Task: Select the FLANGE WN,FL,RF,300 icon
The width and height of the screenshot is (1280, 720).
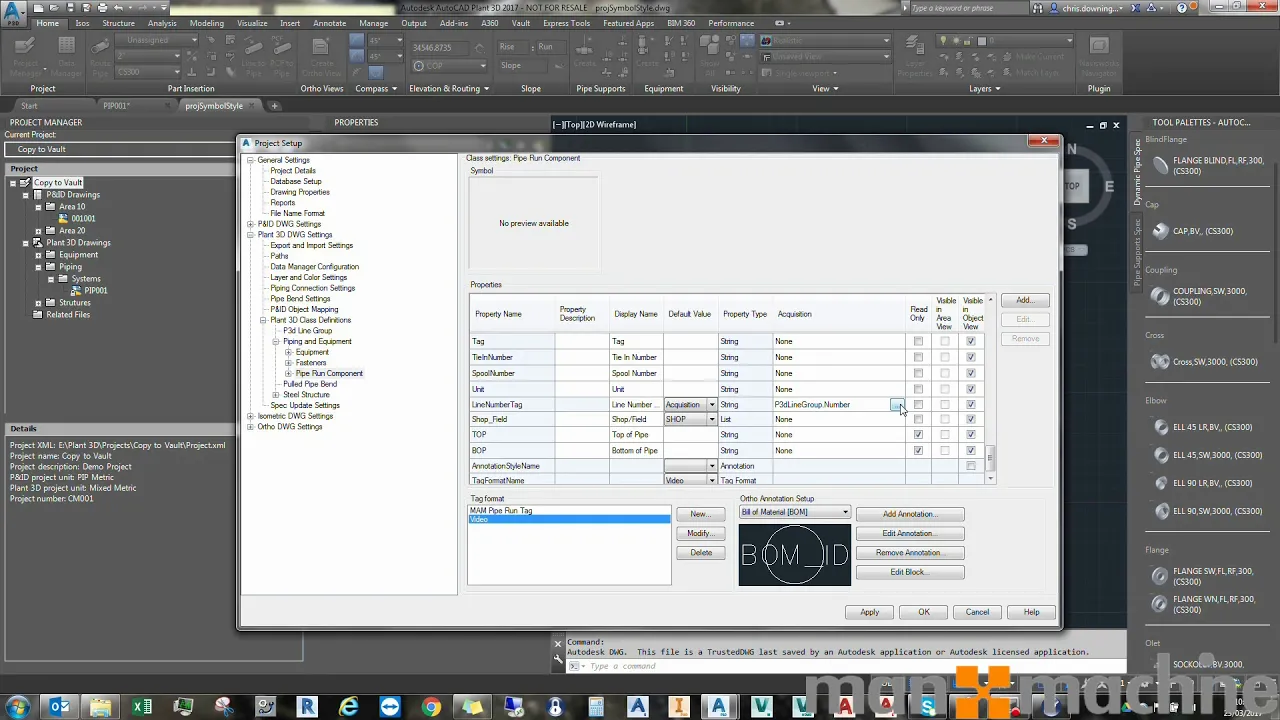Action: point(1161,604)
